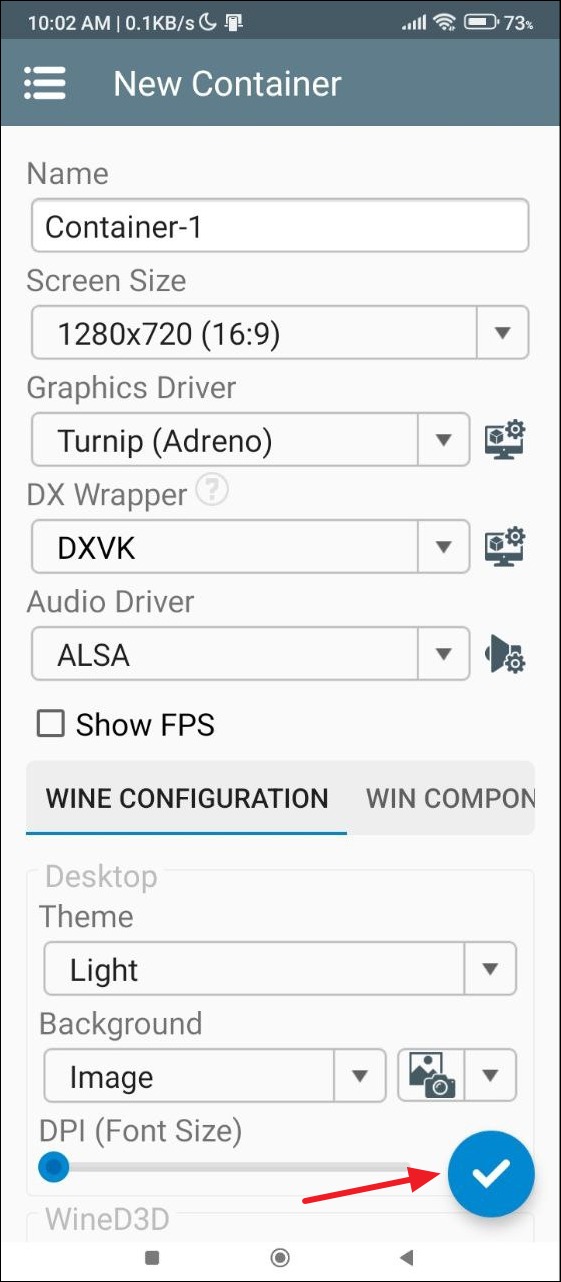
Task: Open the hamburger navigation menu
Action: tap(45, 83)
